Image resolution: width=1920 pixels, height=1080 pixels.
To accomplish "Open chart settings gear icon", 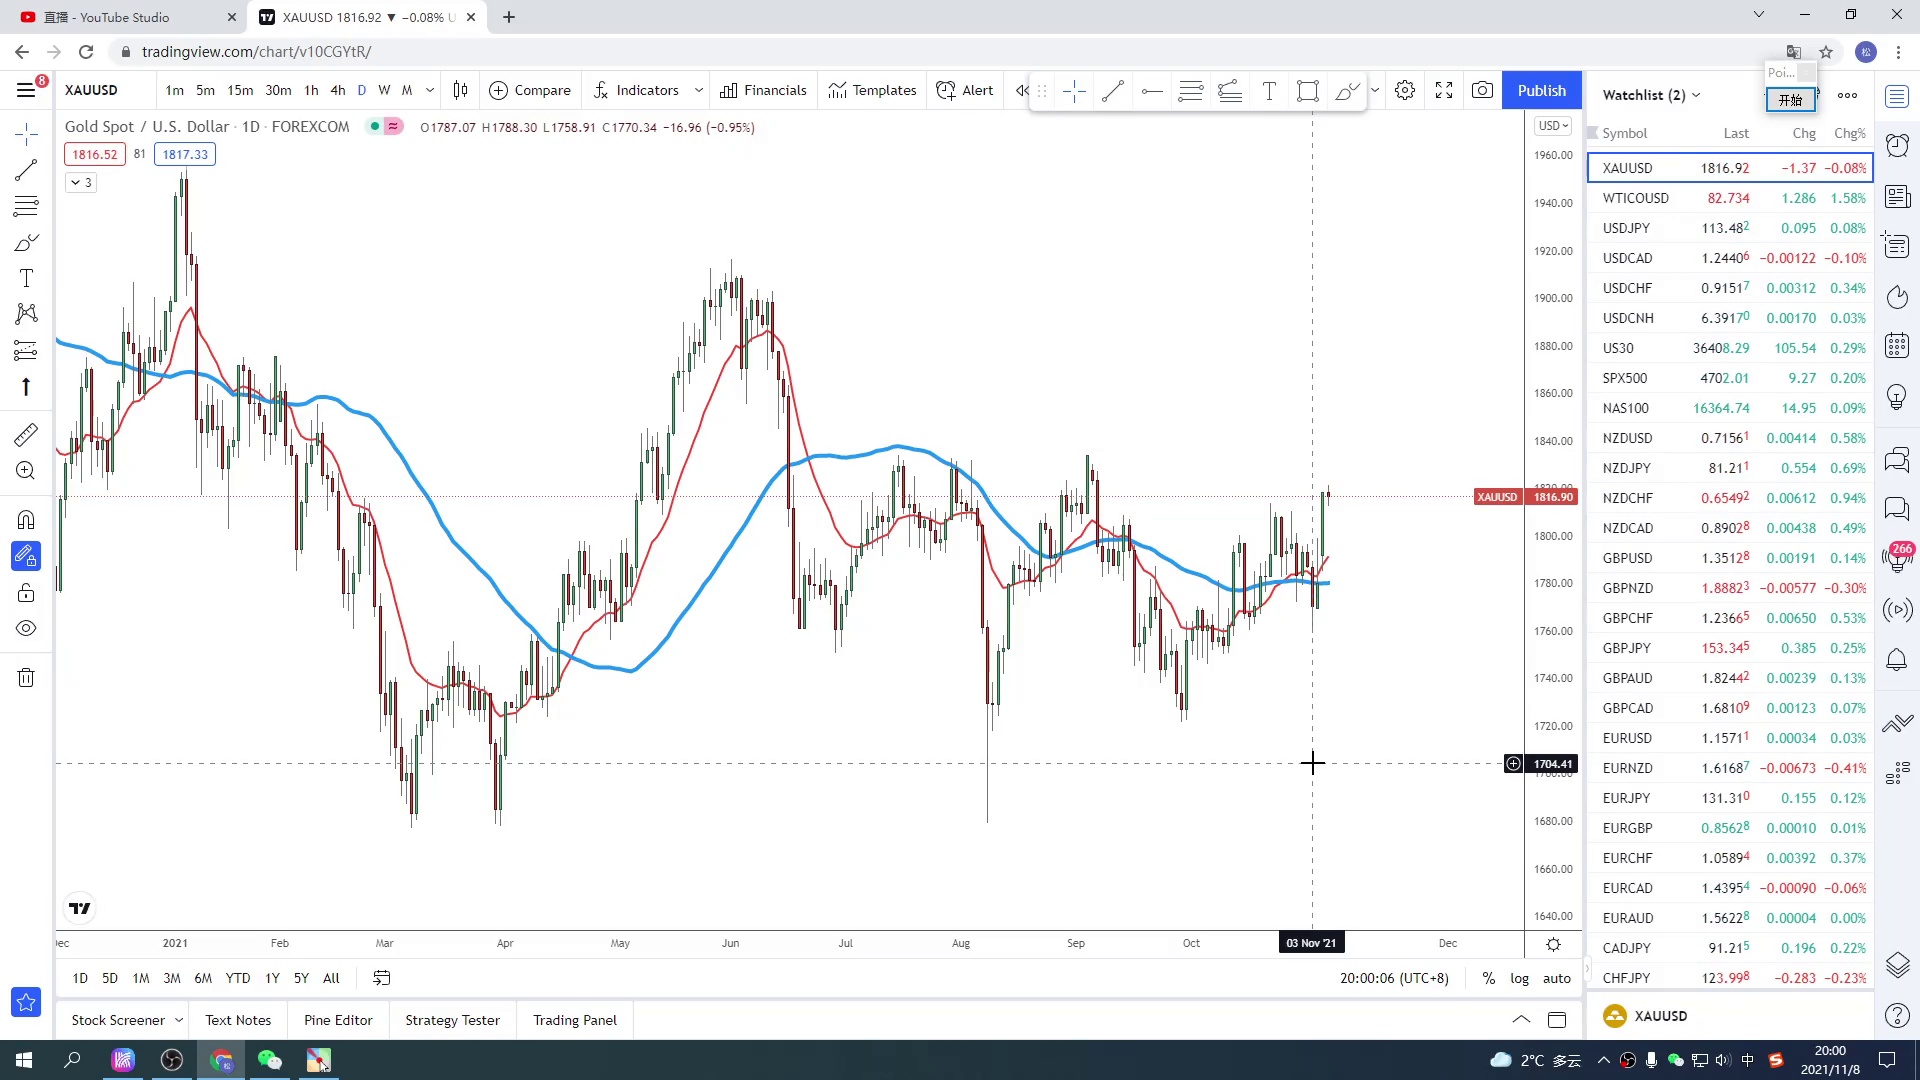I will [x=1405, y=90].
